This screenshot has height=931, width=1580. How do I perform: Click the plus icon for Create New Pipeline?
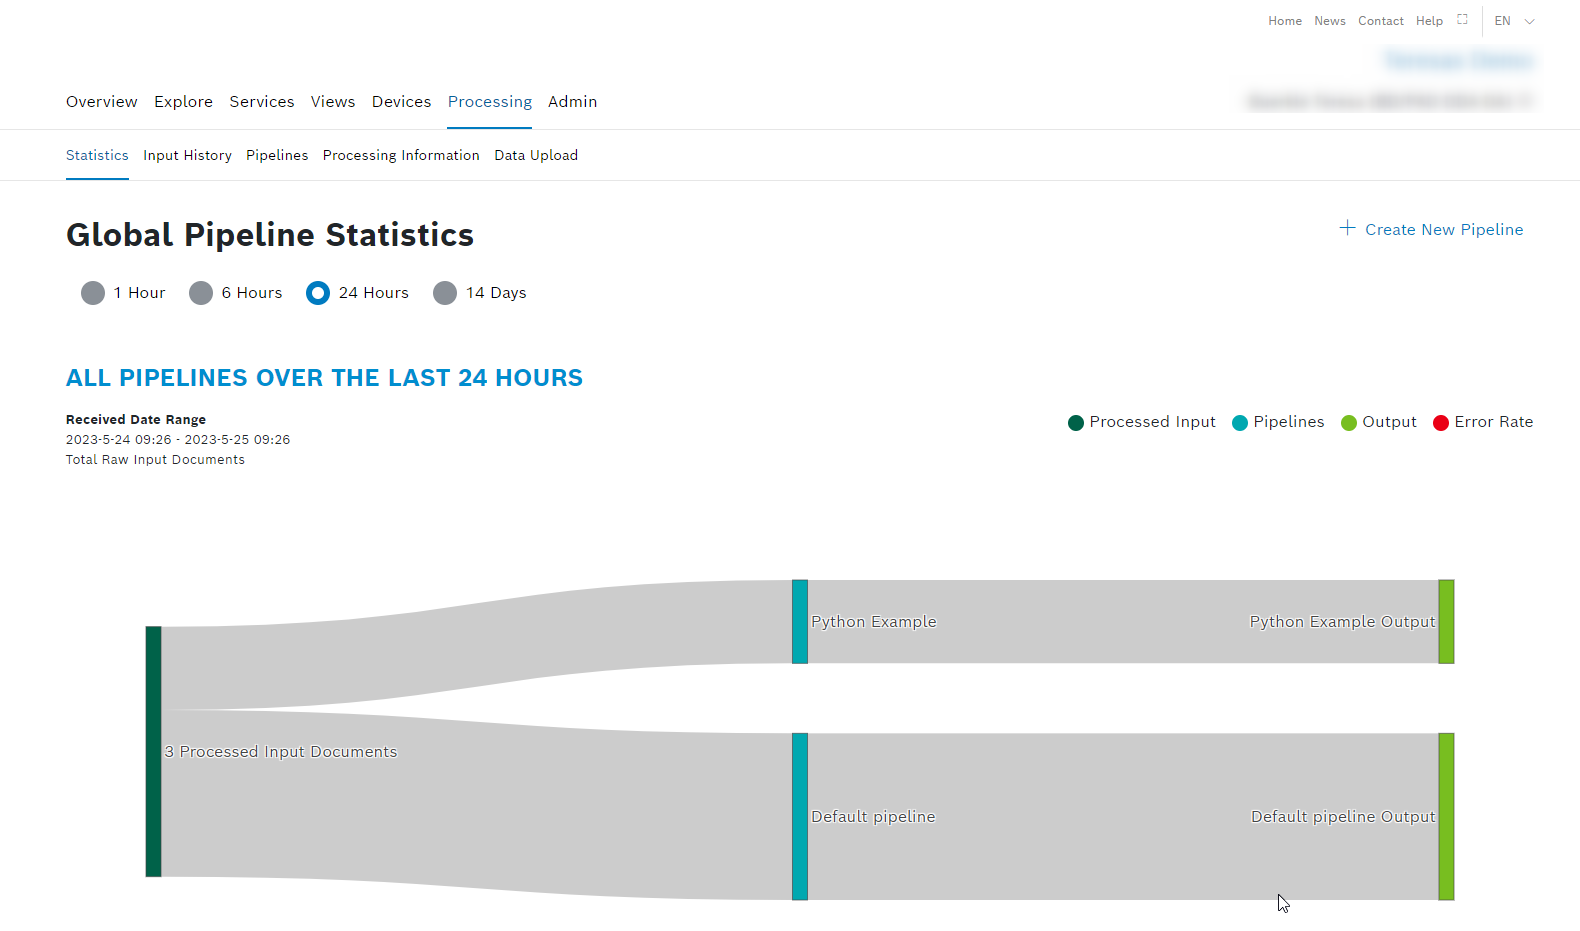[1347, 229]
